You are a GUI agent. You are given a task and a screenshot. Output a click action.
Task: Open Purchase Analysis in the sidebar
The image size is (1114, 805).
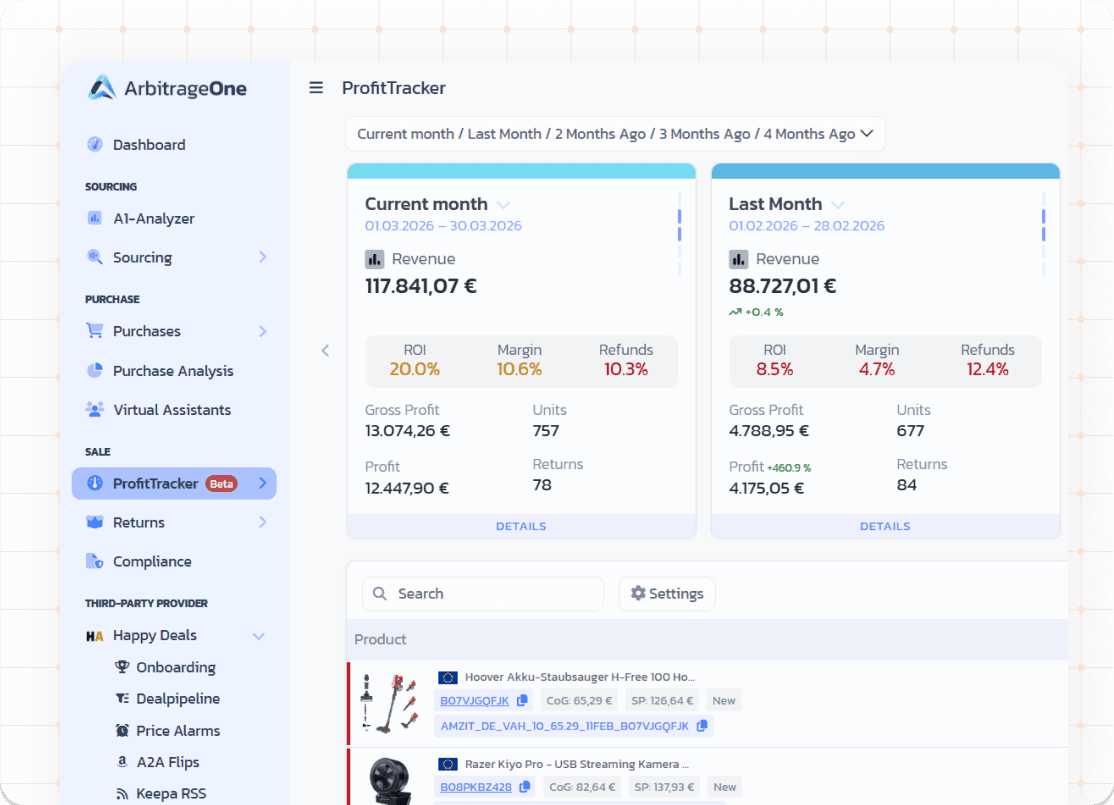(x=174, y=370)
